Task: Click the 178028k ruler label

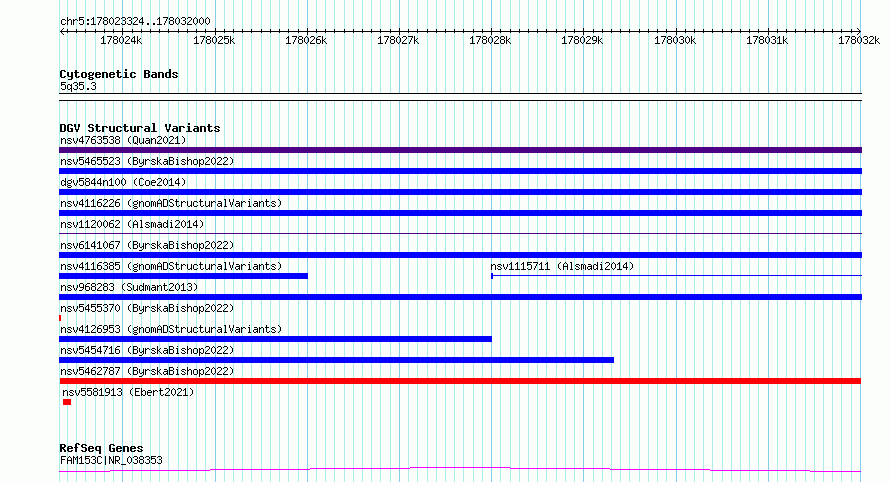Action: pos(490,40)
